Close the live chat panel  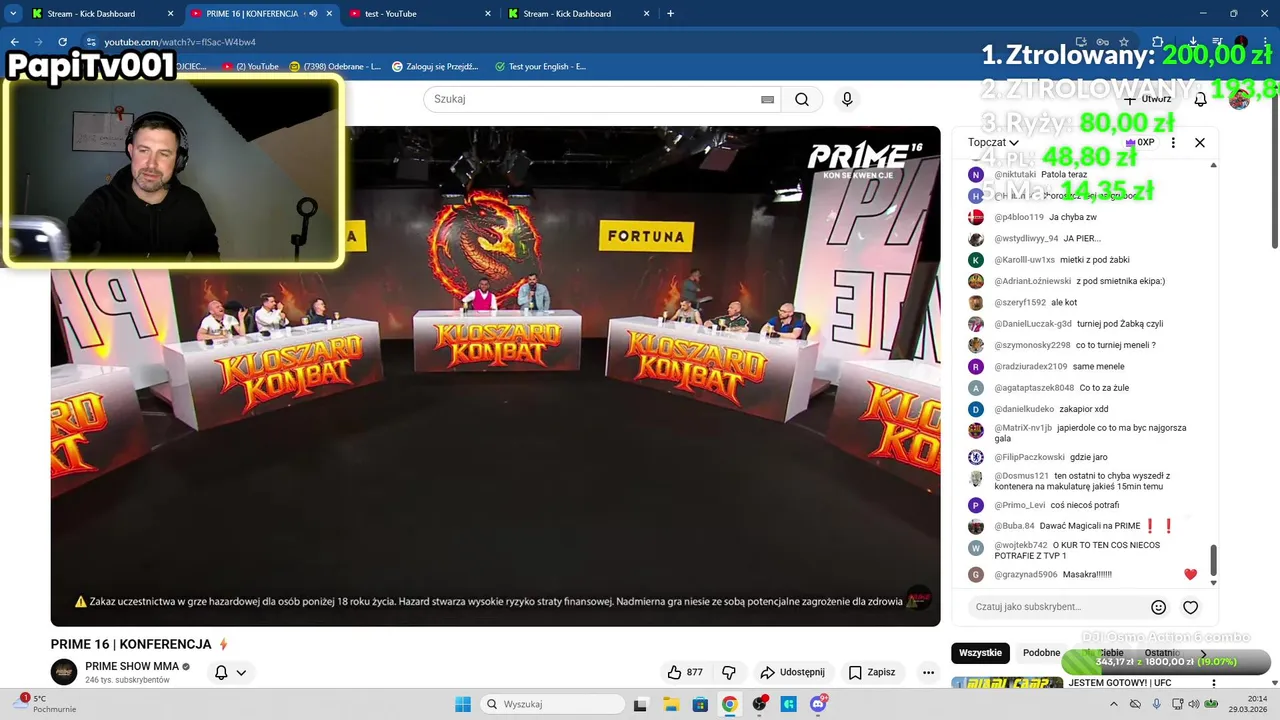(1200, 142)
